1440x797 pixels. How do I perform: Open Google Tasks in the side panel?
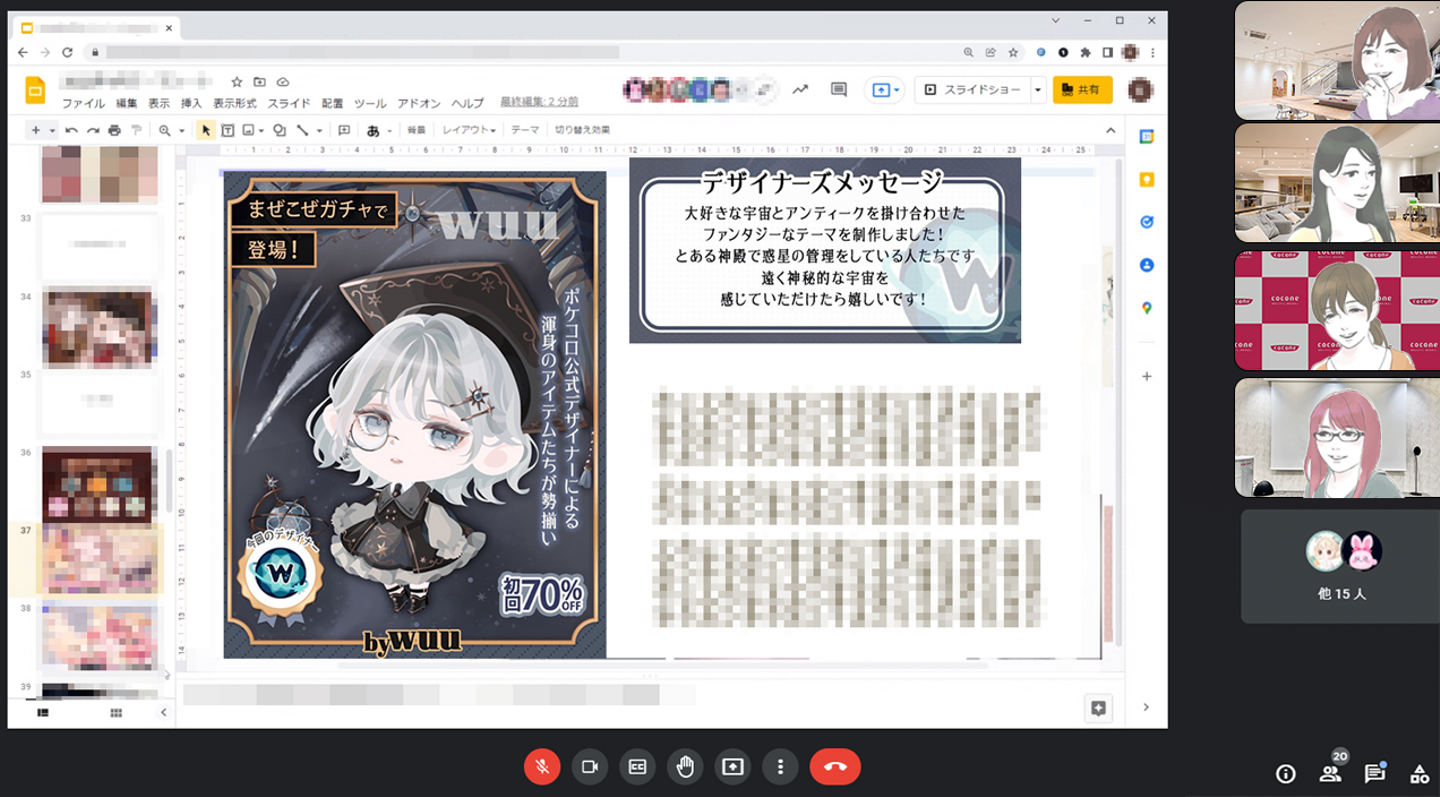(1147, 222)
